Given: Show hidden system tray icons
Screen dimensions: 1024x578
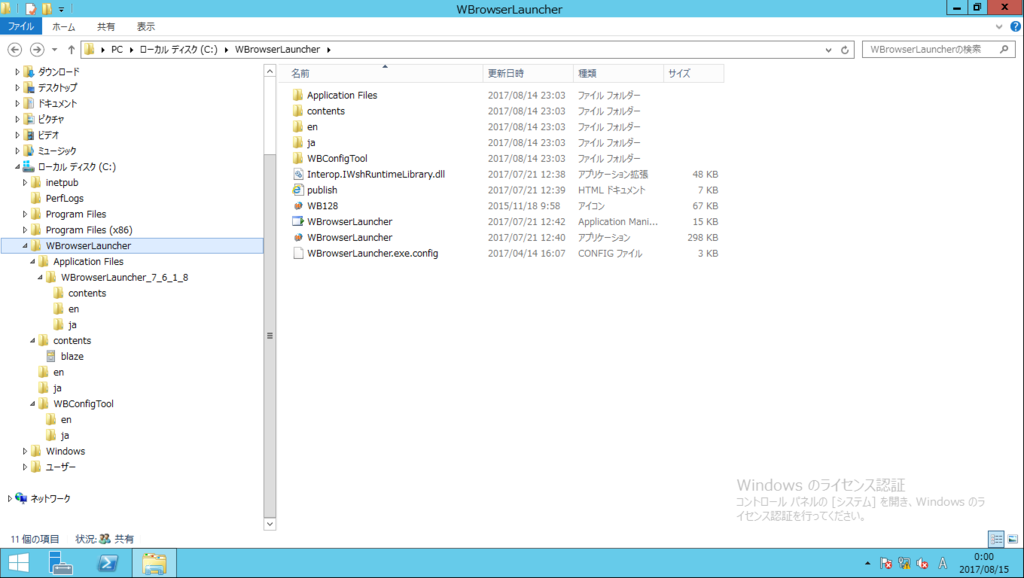Looking at the screenshot, I should point(867,563).
